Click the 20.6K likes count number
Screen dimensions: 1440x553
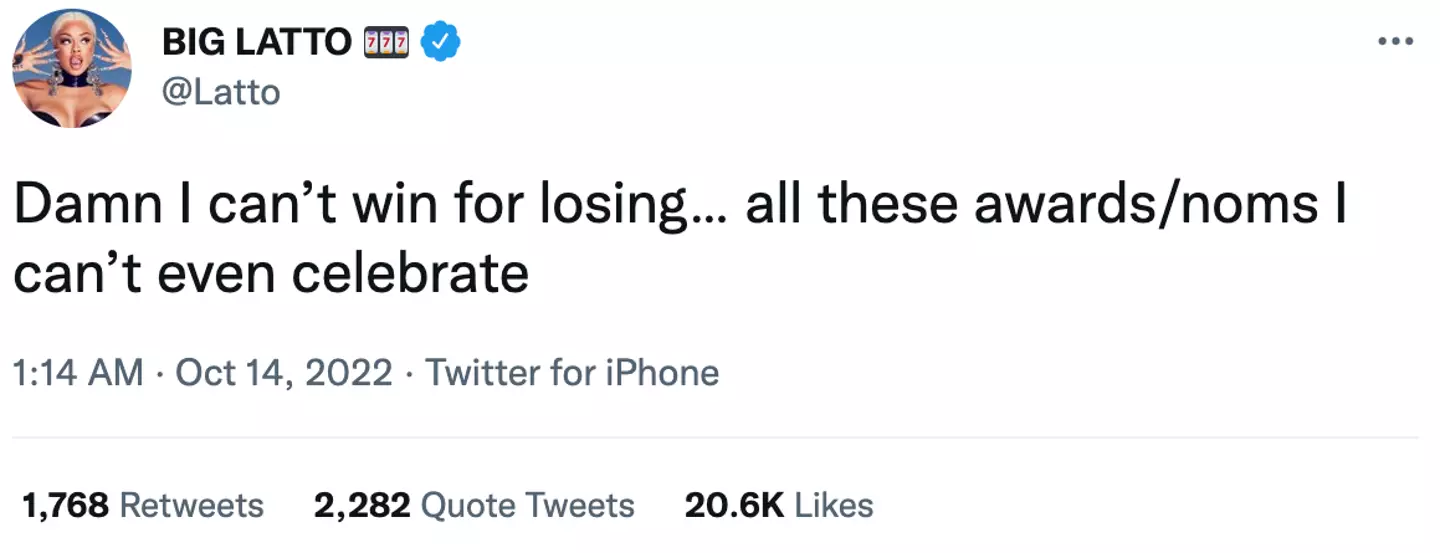[733, 505]
